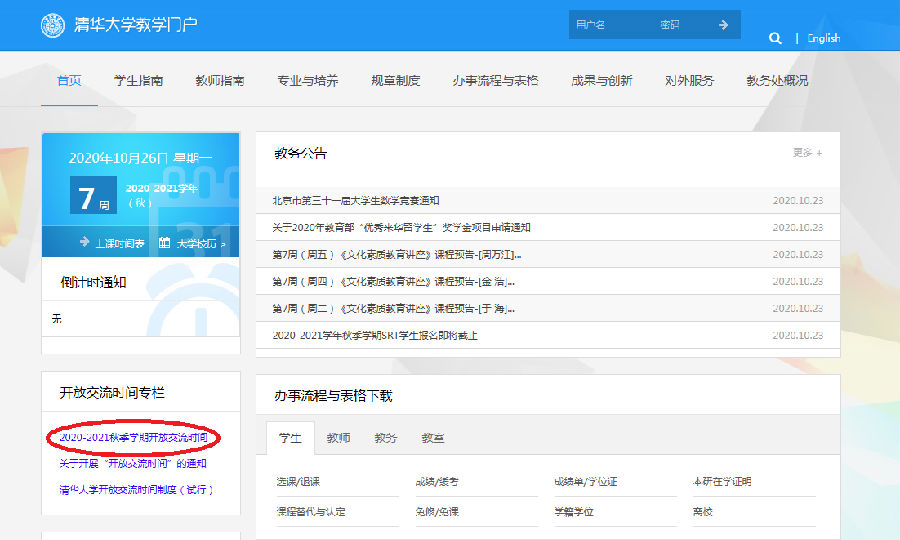Click the 用户名 username field
900x540 pixels.
point(611,25)
